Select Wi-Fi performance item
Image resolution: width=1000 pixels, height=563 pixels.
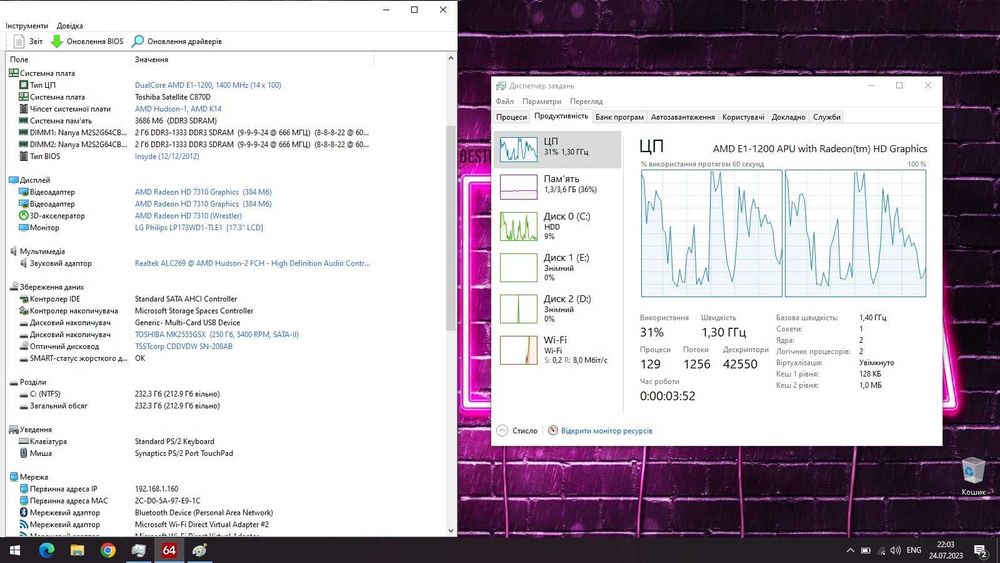(x=558, y=350)
